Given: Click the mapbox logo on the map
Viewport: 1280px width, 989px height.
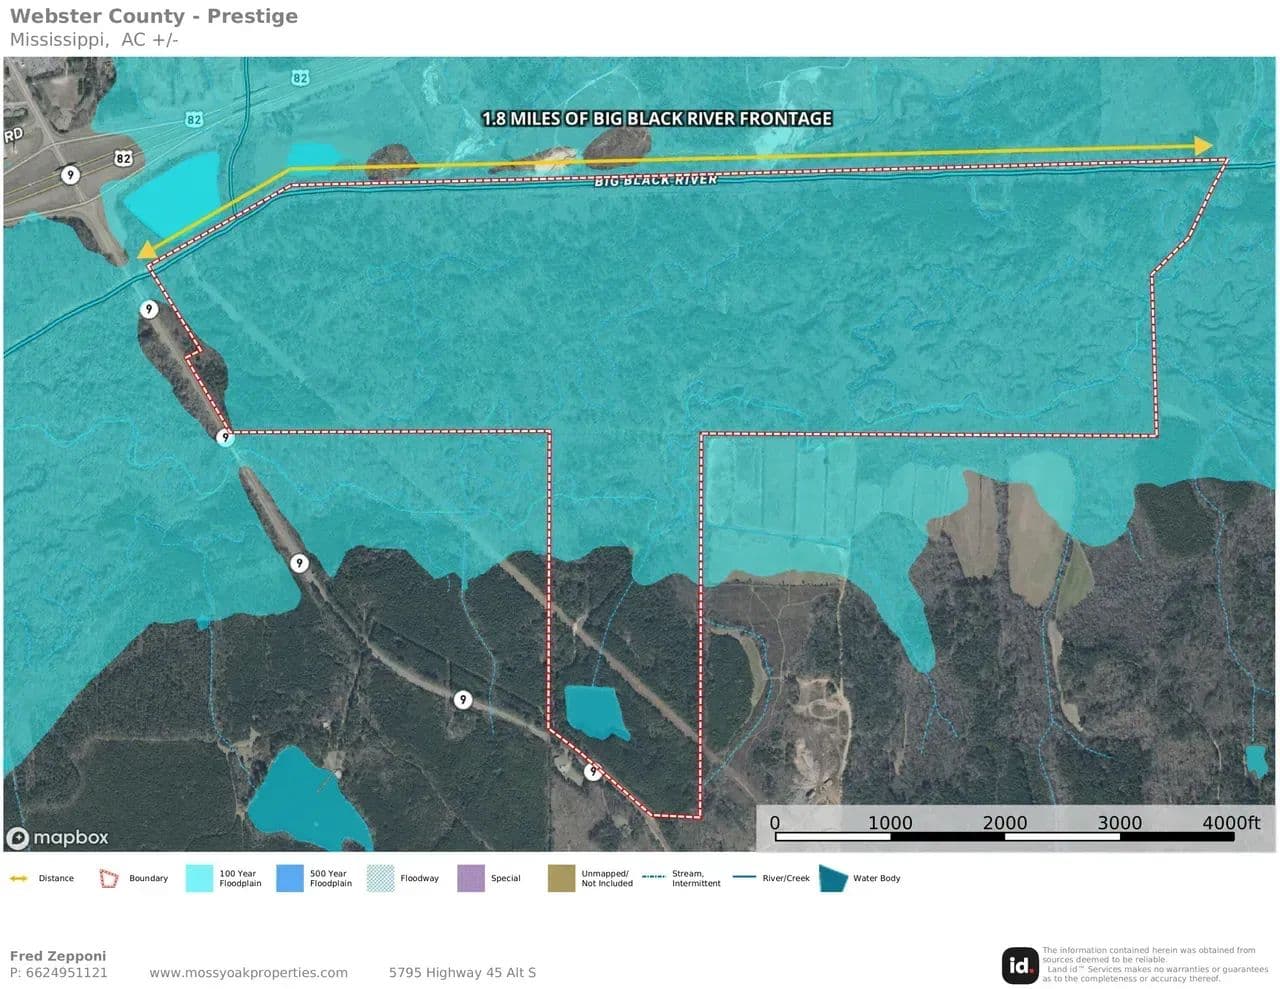Looking at the screenshot, I should click(x=57, y=837).
